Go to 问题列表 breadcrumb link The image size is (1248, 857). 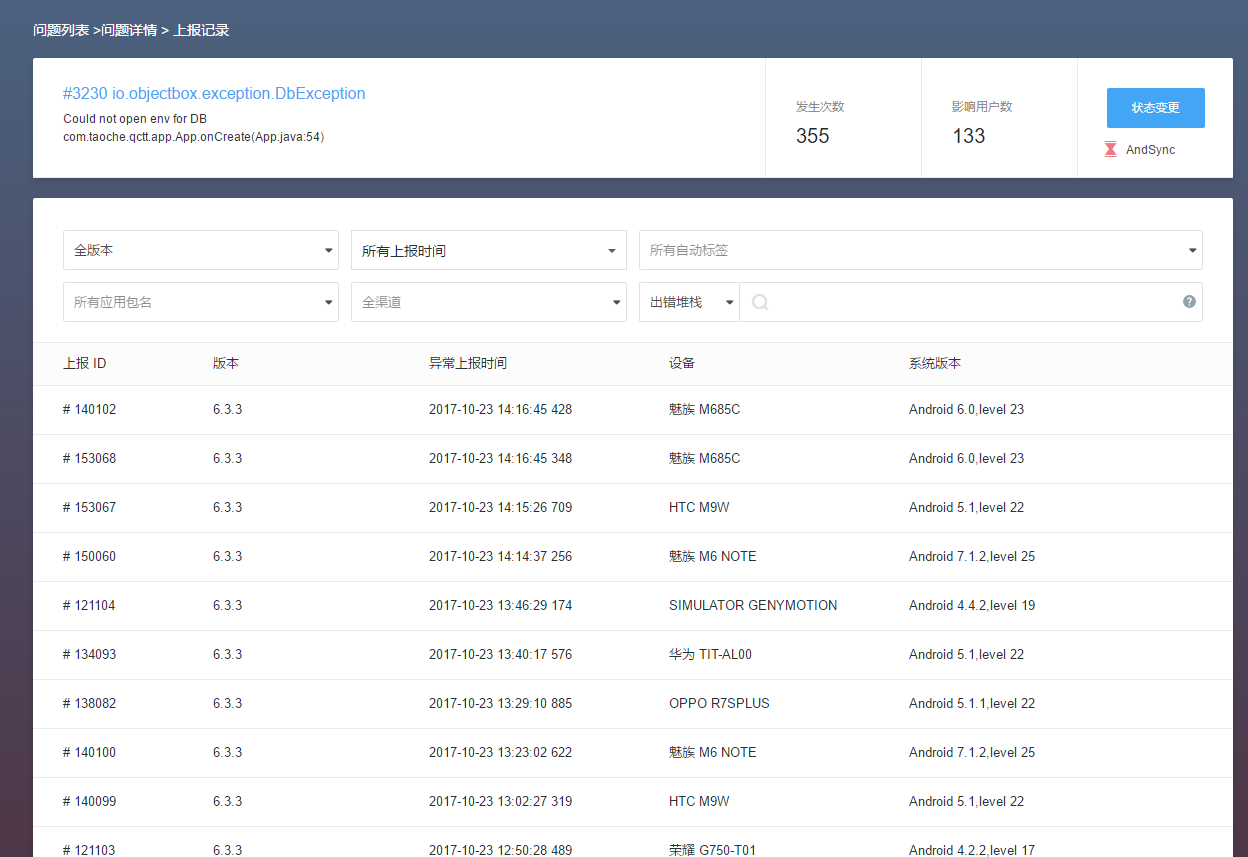click(61, 30)
